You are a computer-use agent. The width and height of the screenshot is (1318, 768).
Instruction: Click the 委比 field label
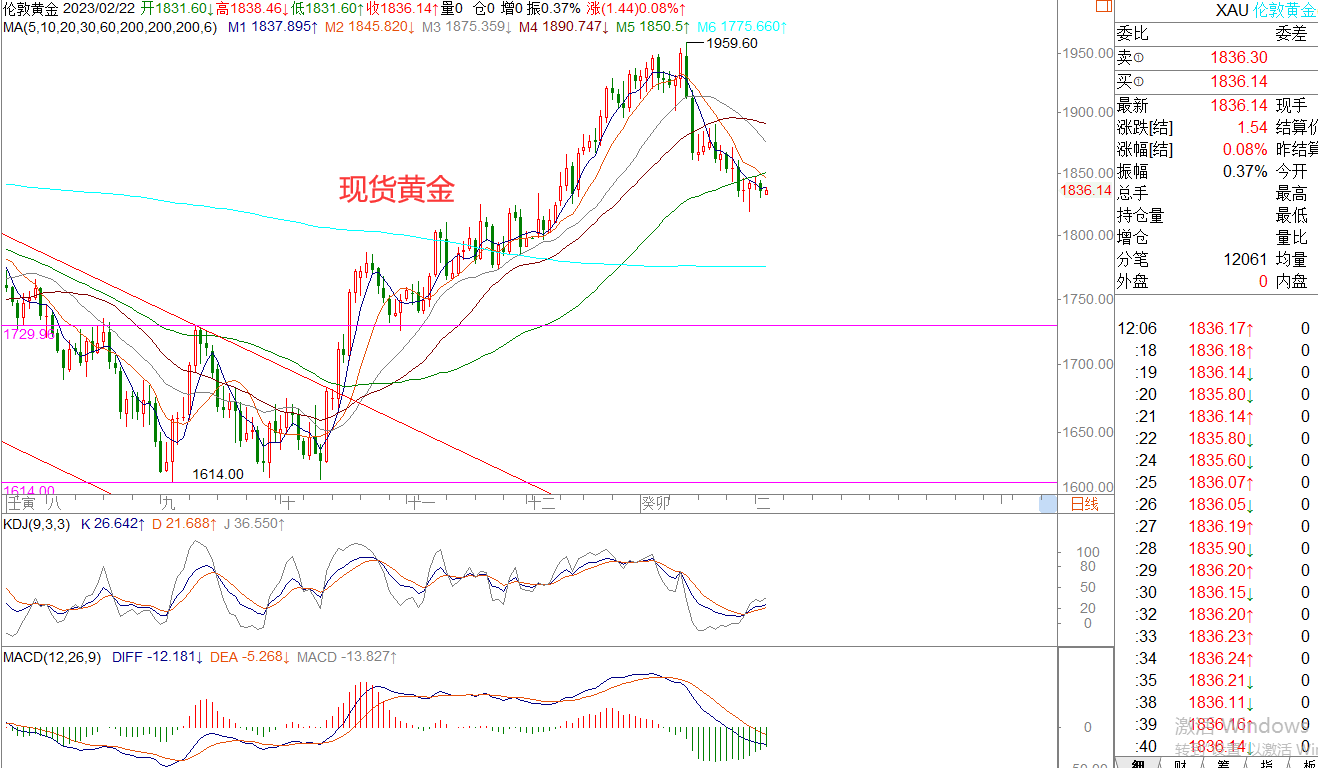(1133, 33)
